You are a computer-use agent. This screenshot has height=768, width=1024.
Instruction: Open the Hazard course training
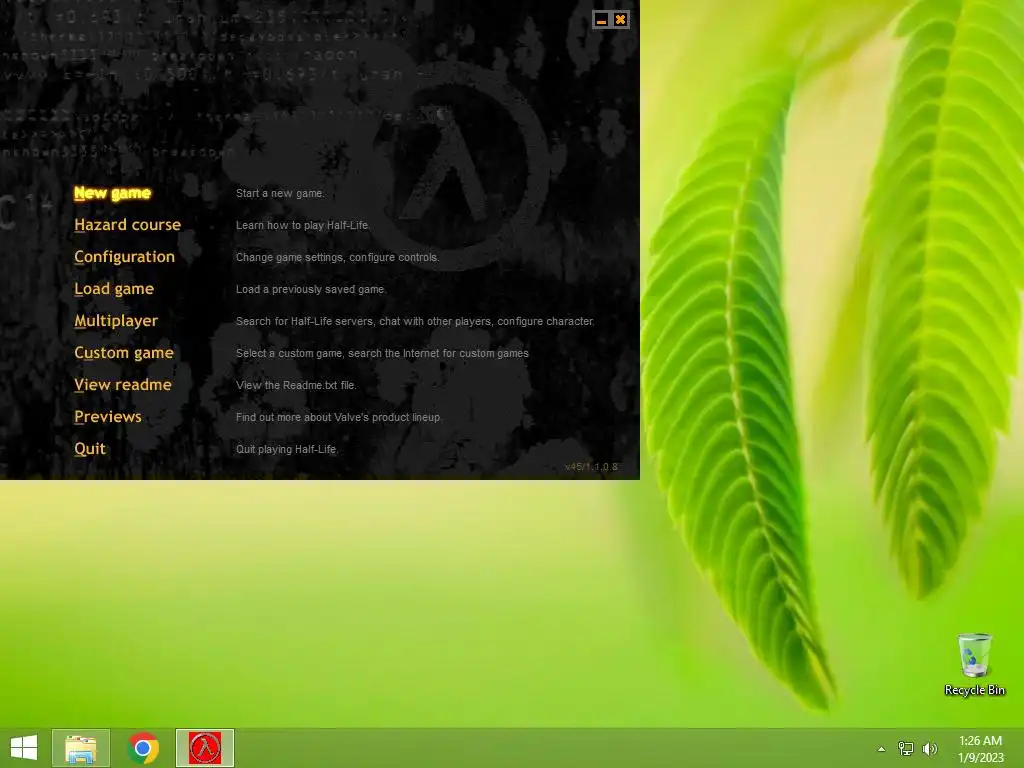click(x=127, y=225)
